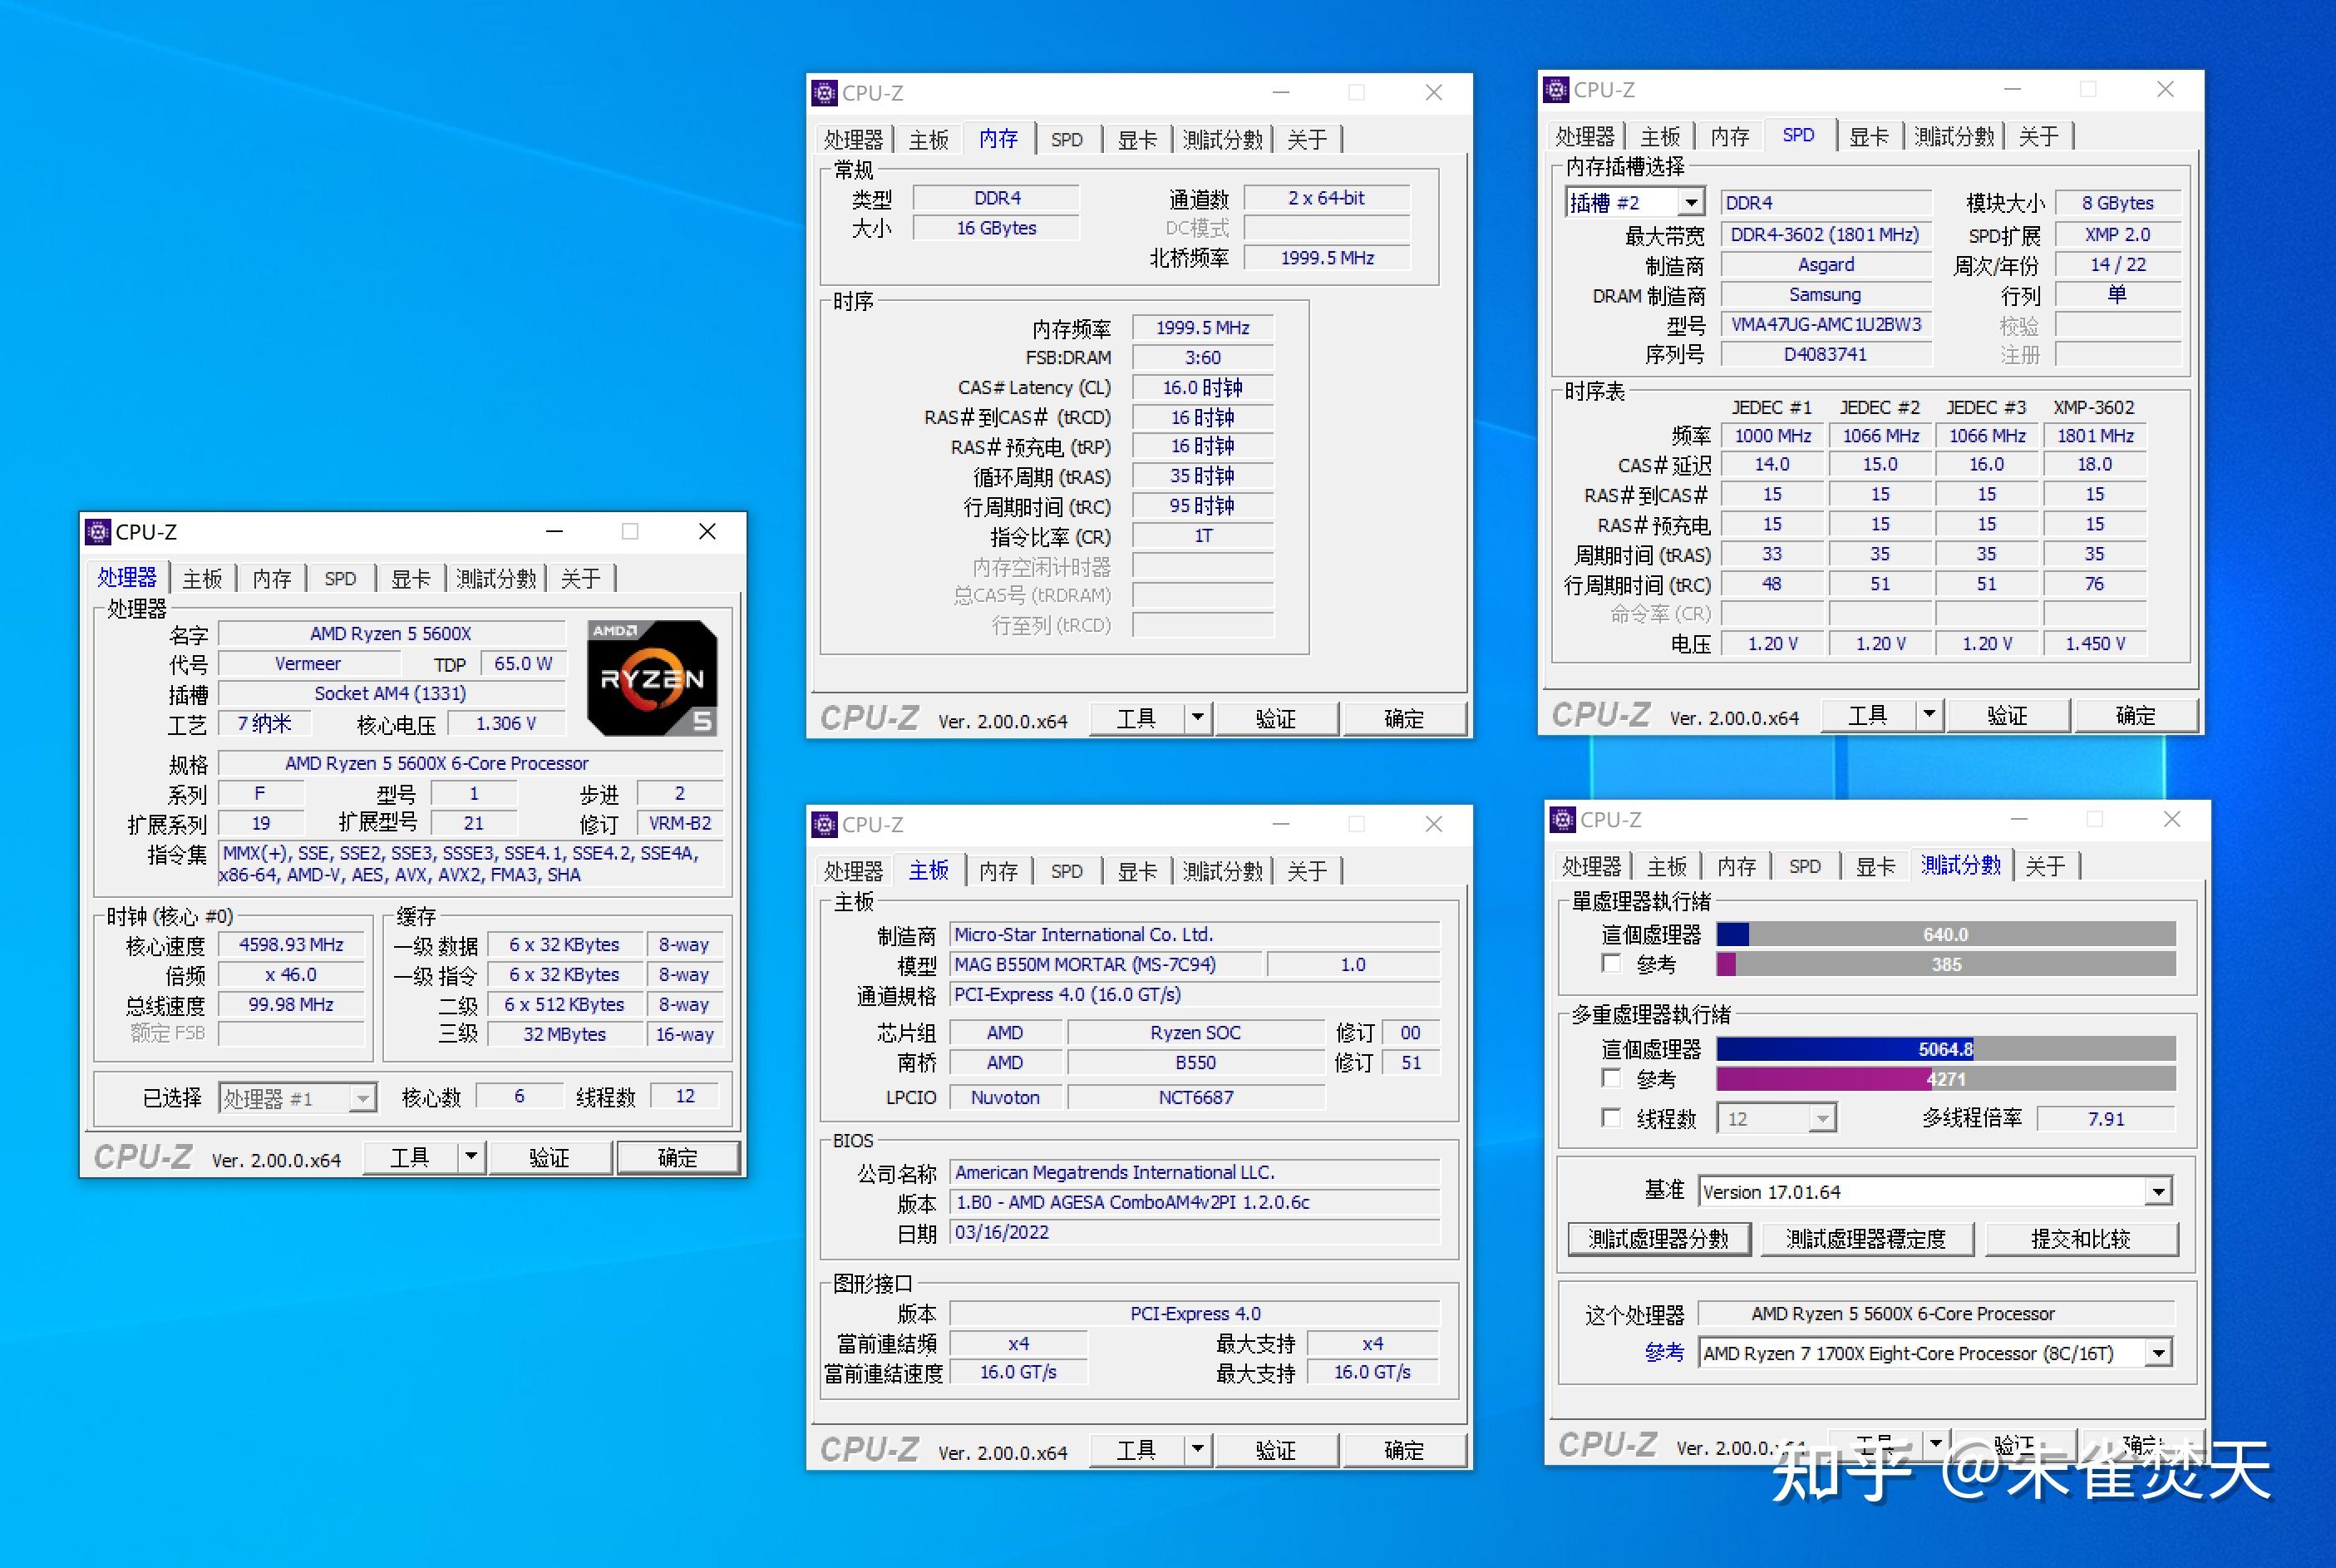Enable the 线程数 checkbox in benchmark window

click(1611, 1117)
